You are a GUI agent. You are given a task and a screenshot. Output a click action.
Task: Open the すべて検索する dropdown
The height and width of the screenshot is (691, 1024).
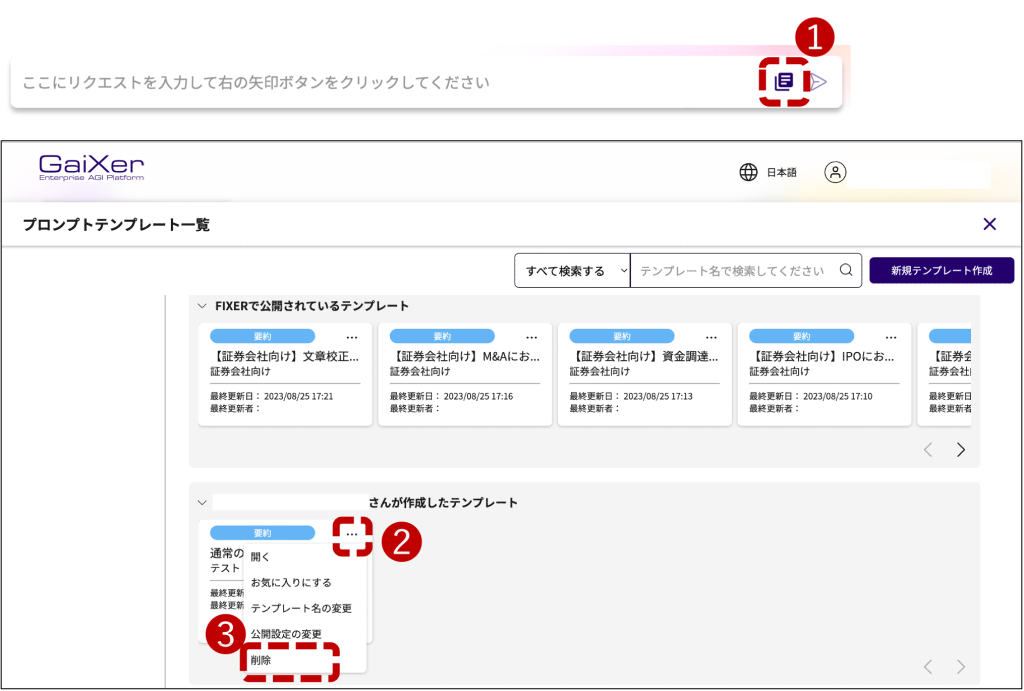click(572, 271)
